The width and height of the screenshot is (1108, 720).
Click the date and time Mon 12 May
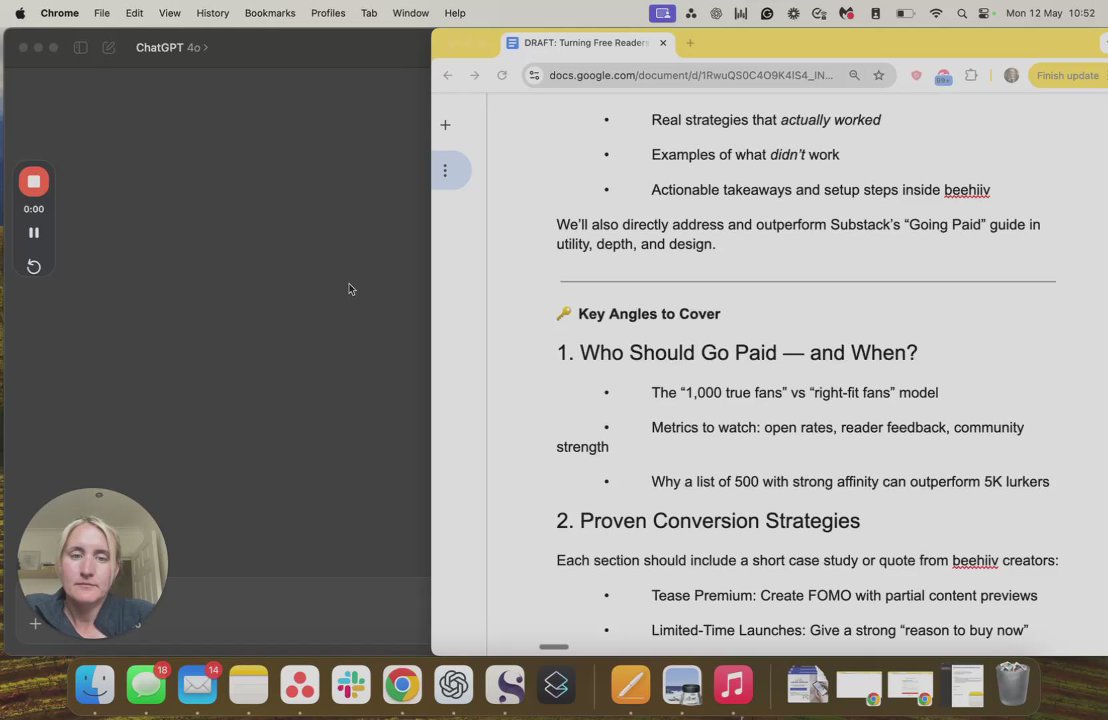(x=1050, y=13)
